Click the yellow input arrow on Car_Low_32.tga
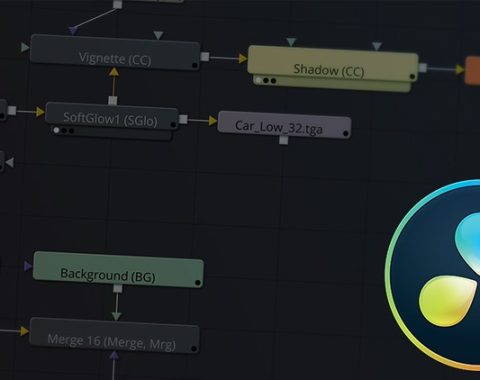 click(213, 121)
